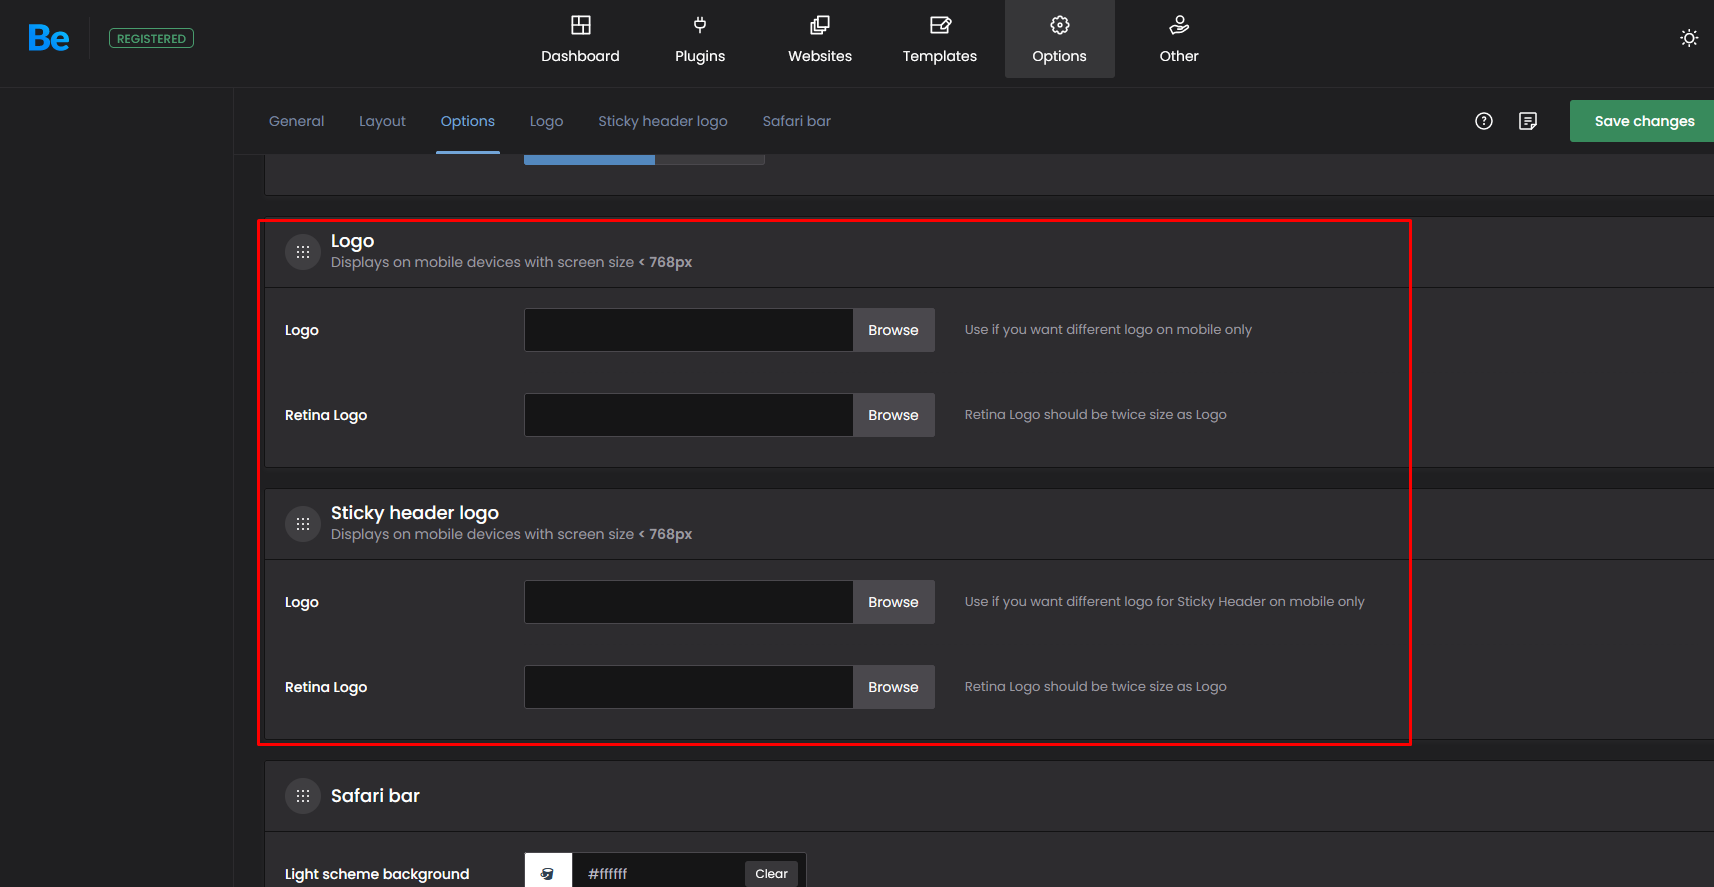1714x887 pixels.
Task: Select the Options top menu item
Action: point(1060,39)
